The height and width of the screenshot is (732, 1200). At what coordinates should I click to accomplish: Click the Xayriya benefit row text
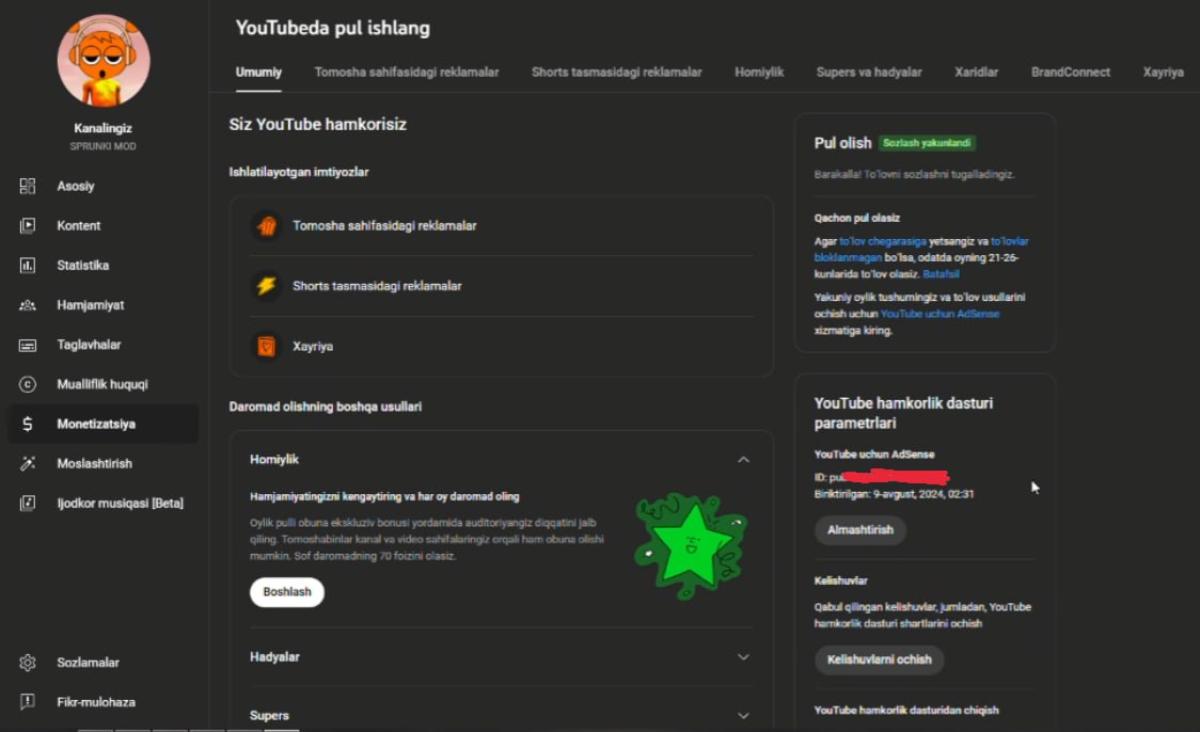coord(313,346)
